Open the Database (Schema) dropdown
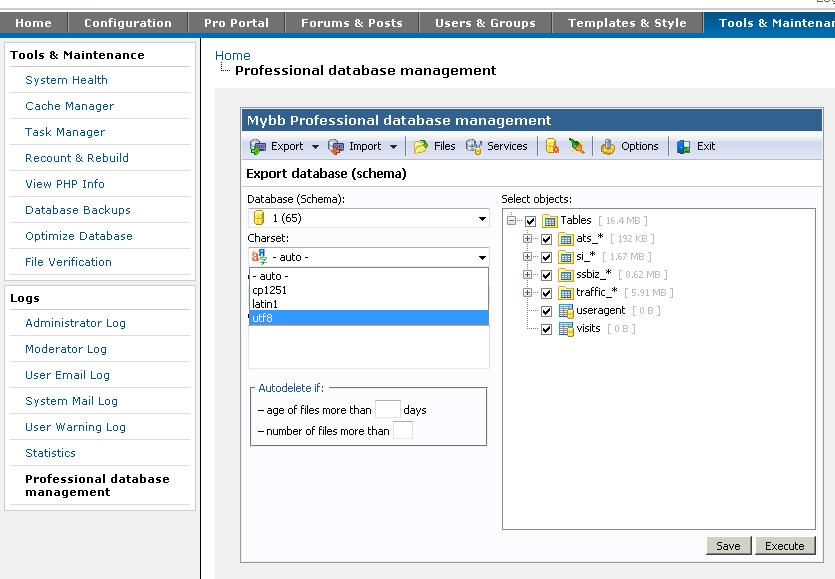The image size is (835, 579). [368, 218]
